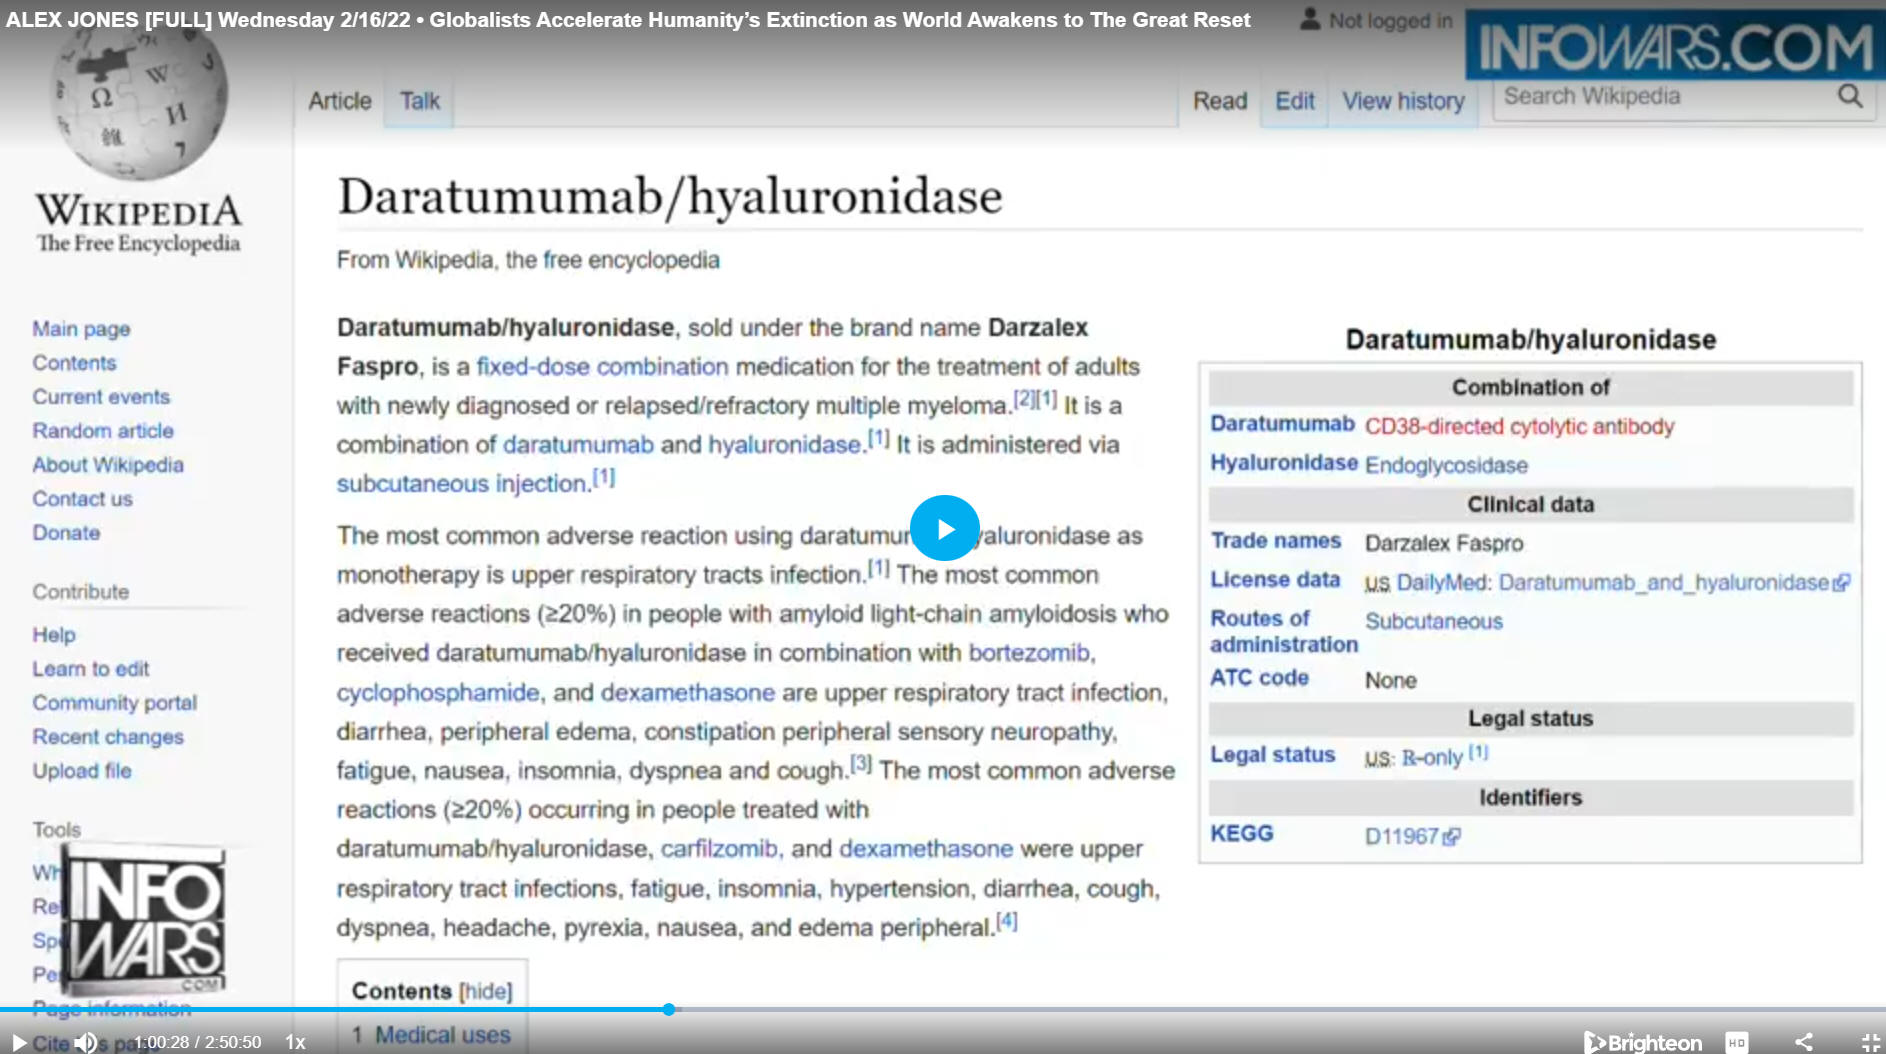The width and height of the screenshot is (1886, 1054).
Task: Click the CD38-directed cytolytic antibody red link
Action: (1519, 427)
